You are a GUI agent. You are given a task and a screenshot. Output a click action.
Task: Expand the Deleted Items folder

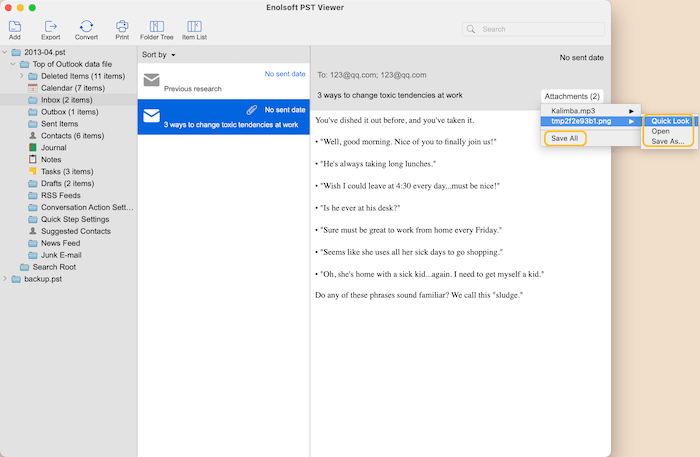click(x=21, y=76)
